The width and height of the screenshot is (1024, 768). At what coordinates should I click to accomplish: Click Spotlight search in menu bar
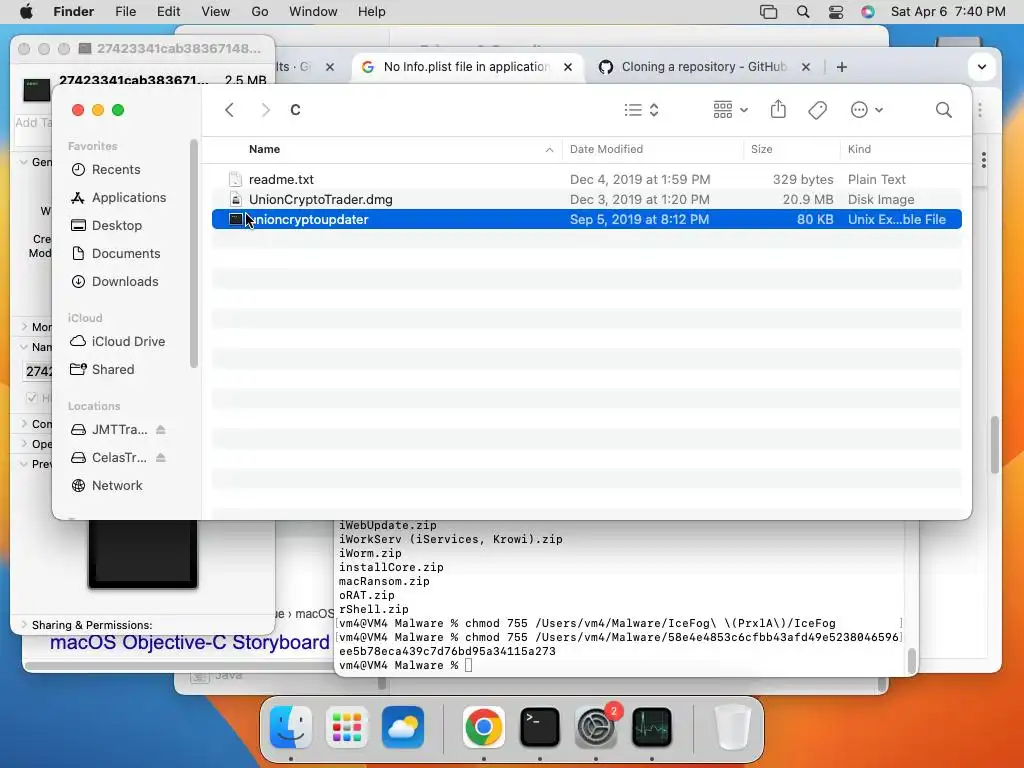pos(803,12)
